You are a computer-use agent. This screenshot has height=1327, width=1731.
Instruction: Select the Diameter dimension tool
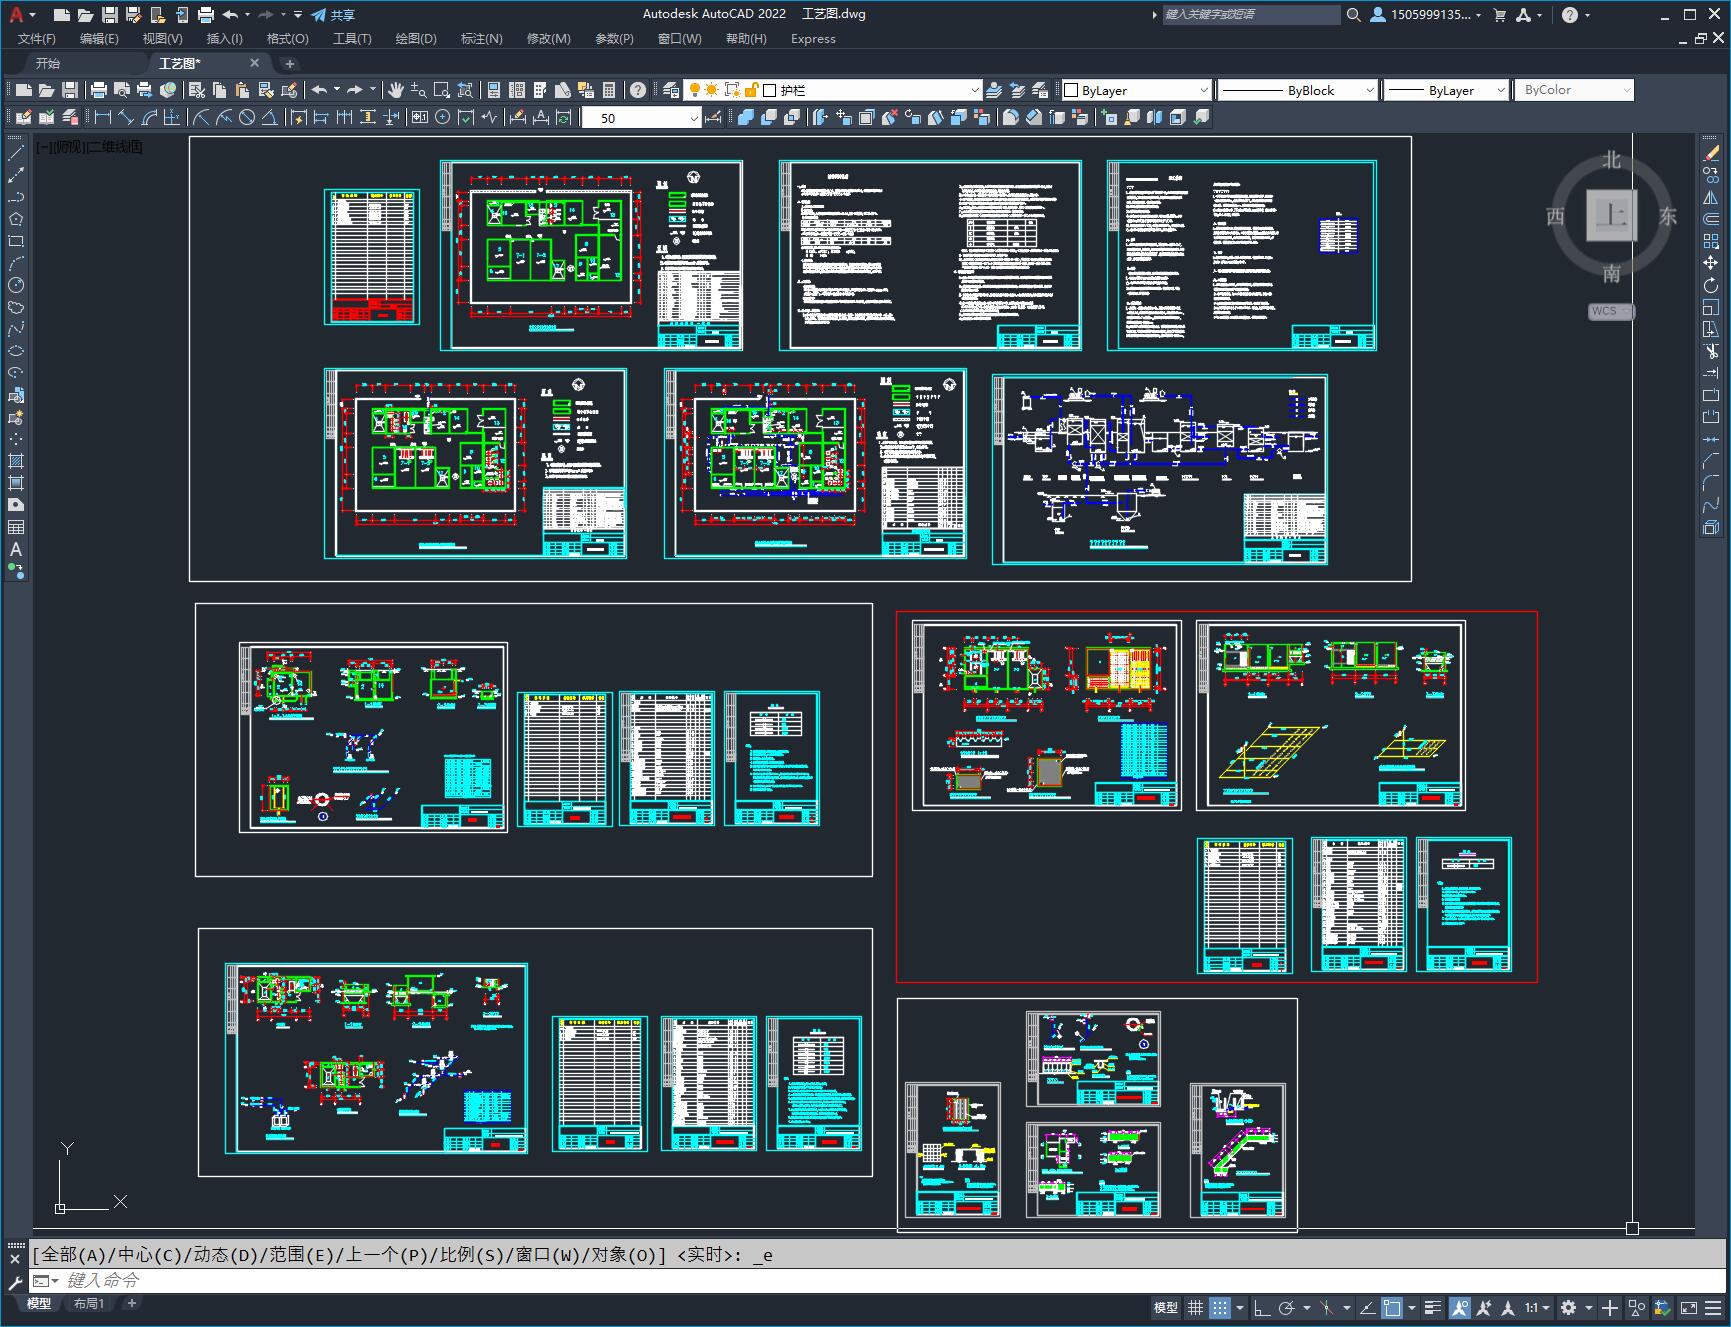[x=247, y=117]
